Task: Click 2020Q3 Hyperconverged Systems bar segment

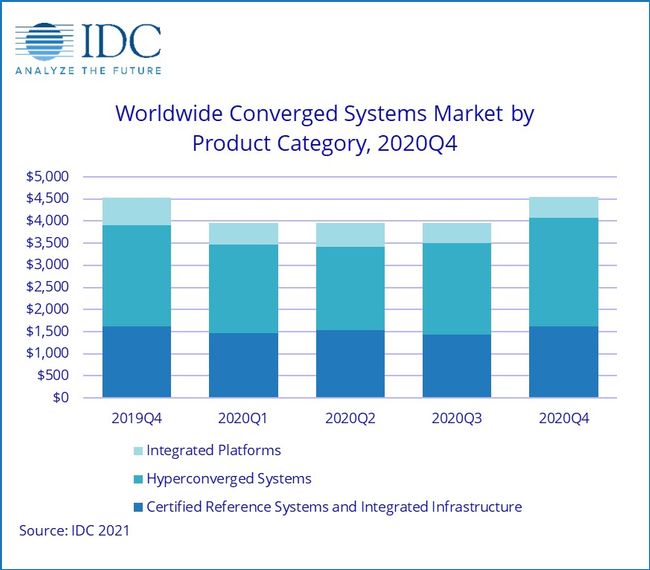Action: coord(457,289)
